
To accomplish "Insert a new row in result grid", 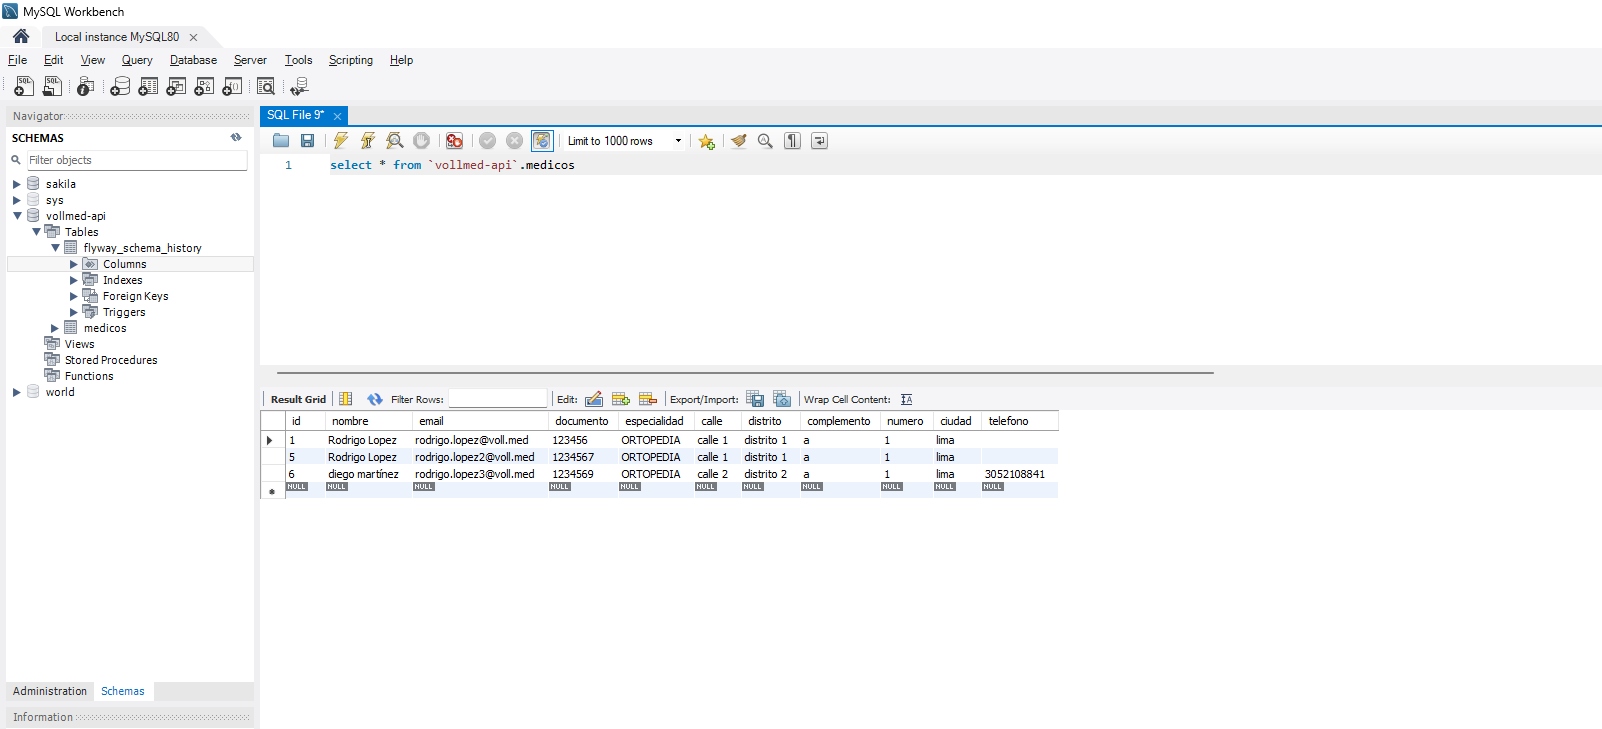I will (621, 399).
